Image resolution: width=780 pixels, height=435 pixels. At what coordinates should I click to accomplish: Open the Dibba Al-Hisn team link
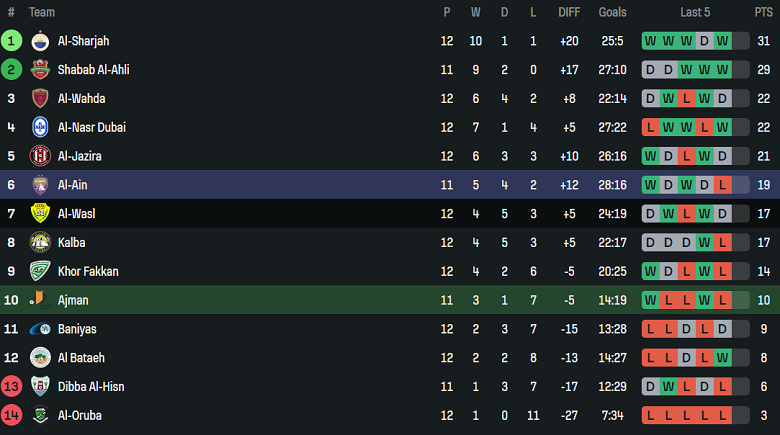click(x=91, y=386)
